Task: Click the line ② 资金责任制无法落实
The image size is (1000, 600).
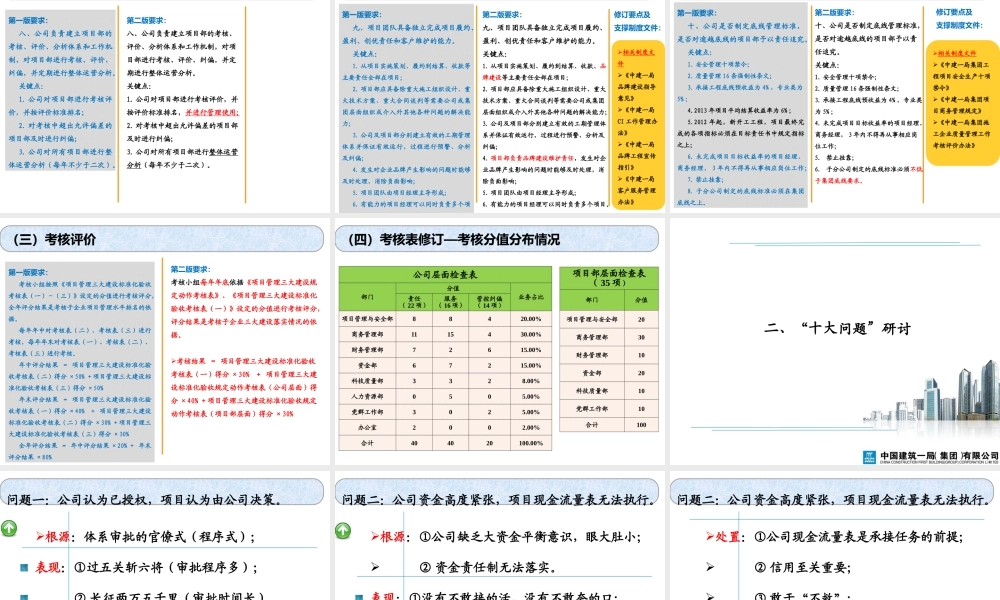Action: [488, 567]
